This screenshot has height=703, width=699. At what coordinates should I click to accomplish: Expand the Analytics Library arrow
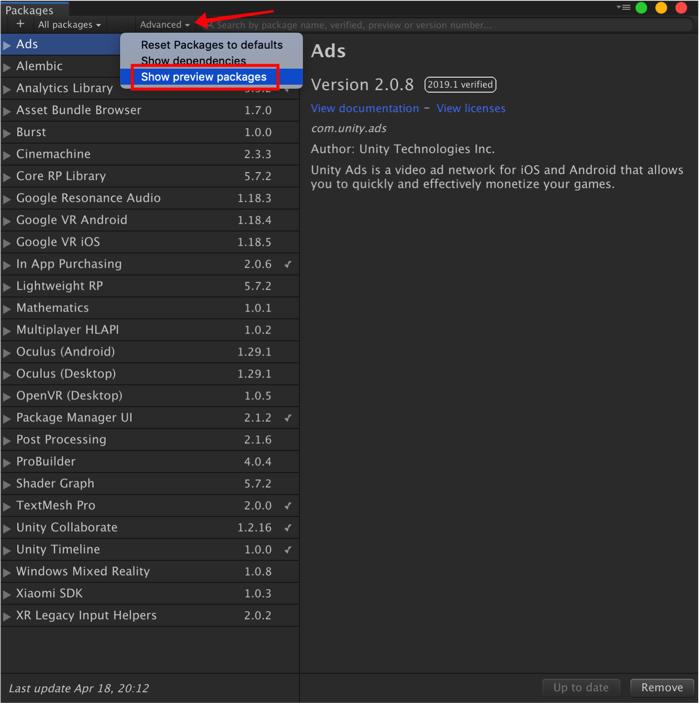7,89
